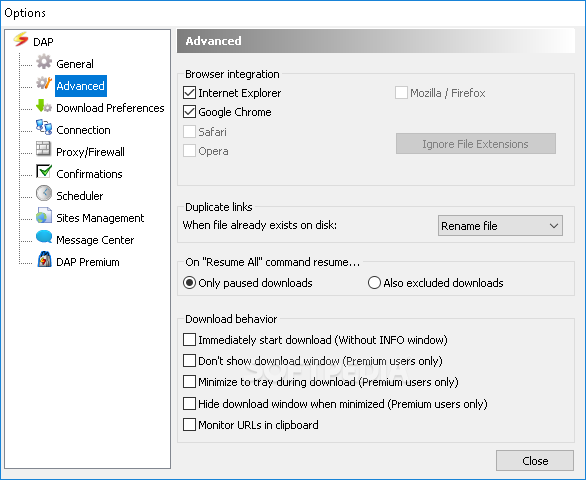Click the Close button
The width and height of the screenshot is (586, 480).
click(x=534, y=461)
